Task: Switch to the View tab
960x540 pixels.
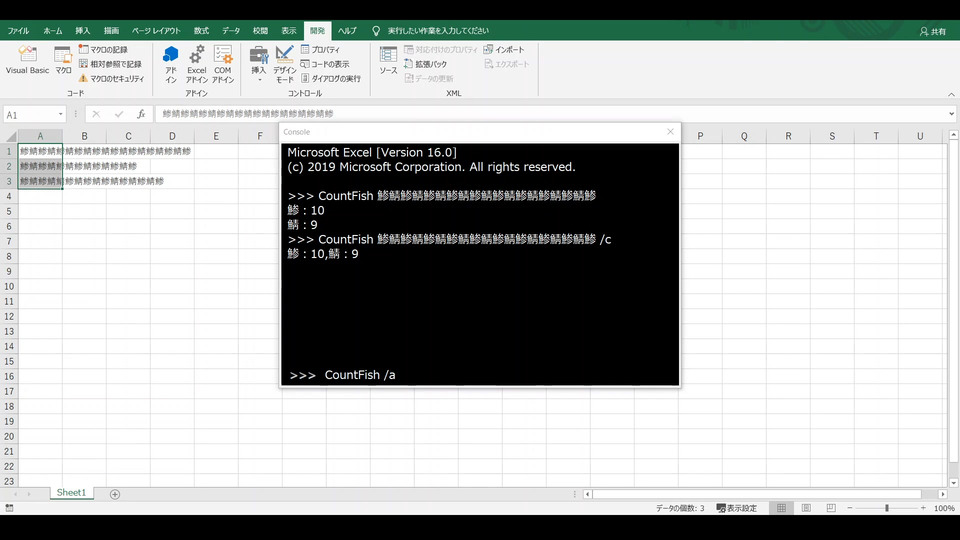Action: point(289,31)
